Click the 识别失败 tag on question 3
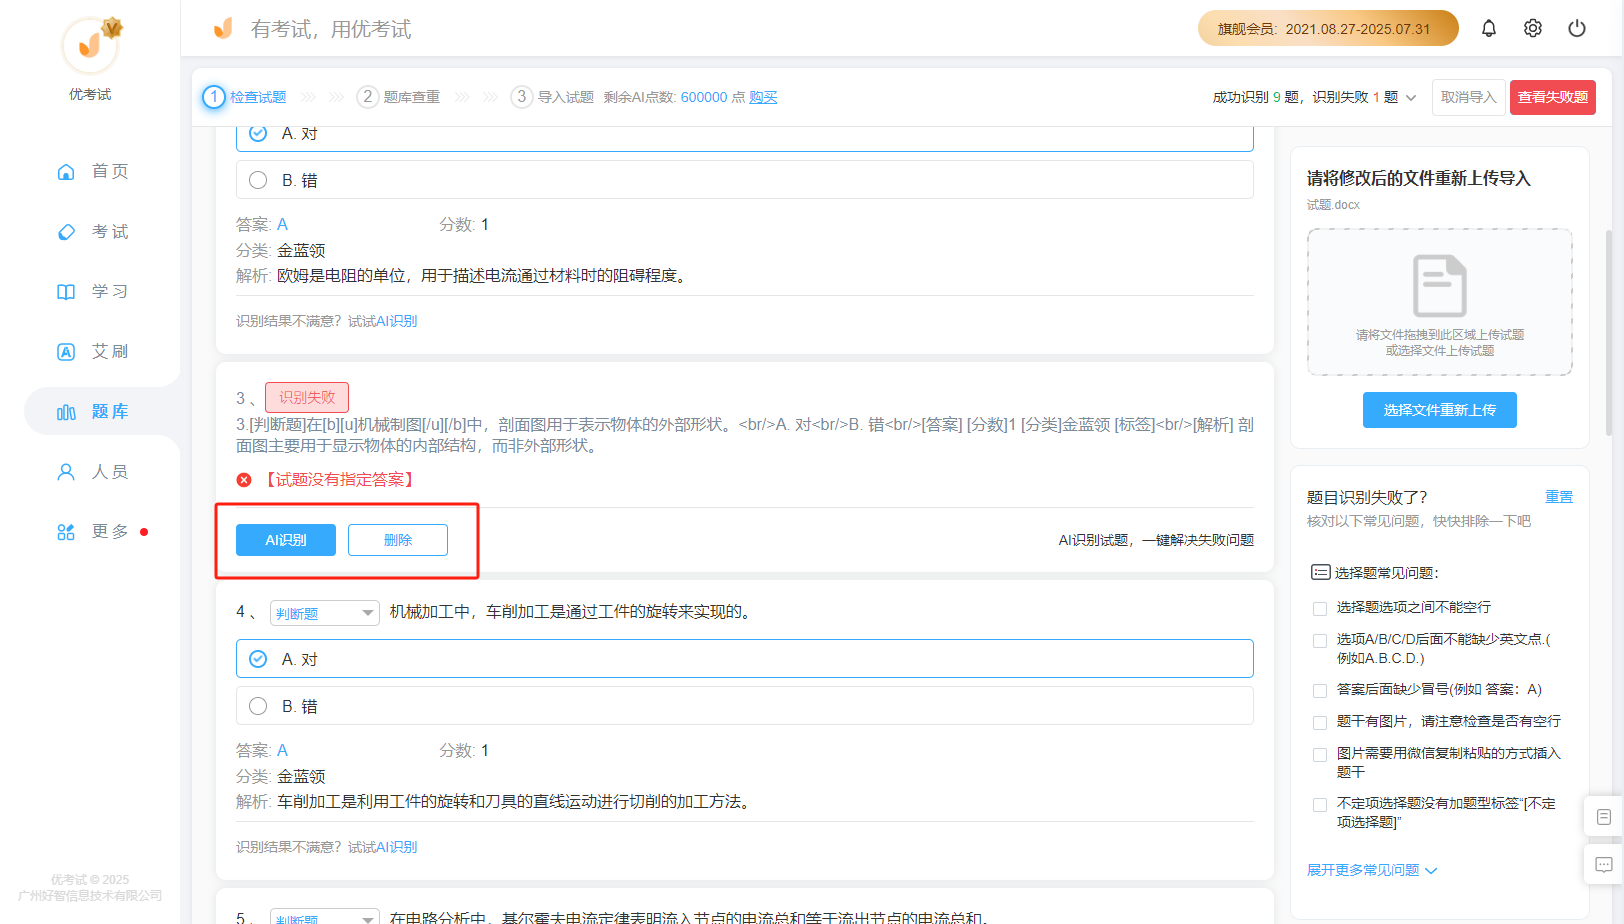The image size is (1624, 924). pyautogui.click(x=307, y=397)
